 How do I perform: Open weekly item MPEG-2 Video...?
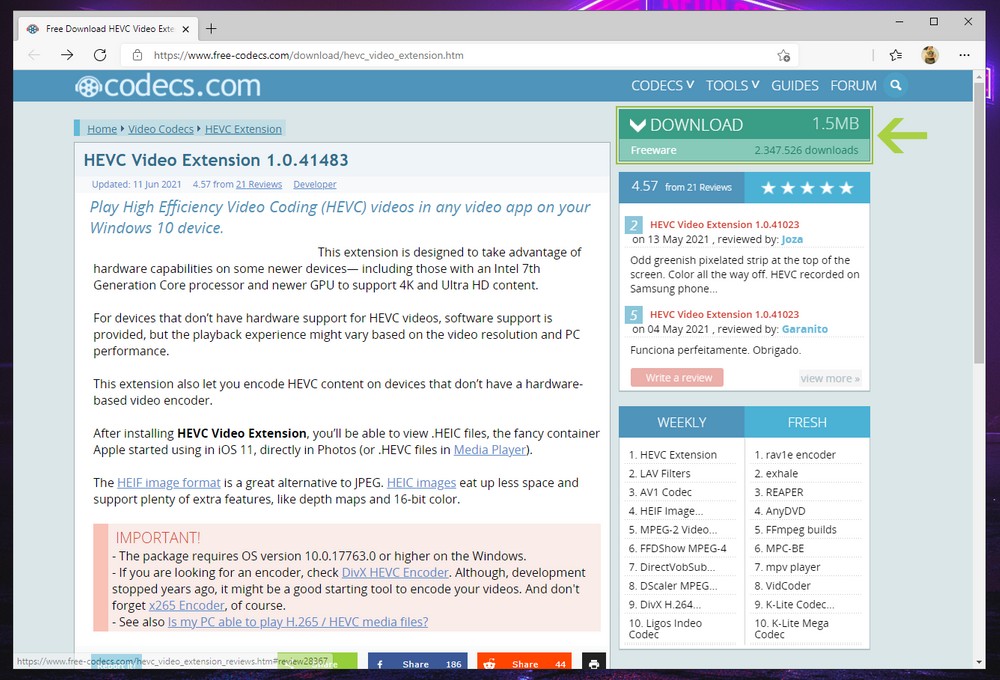[x=673, y=529]
